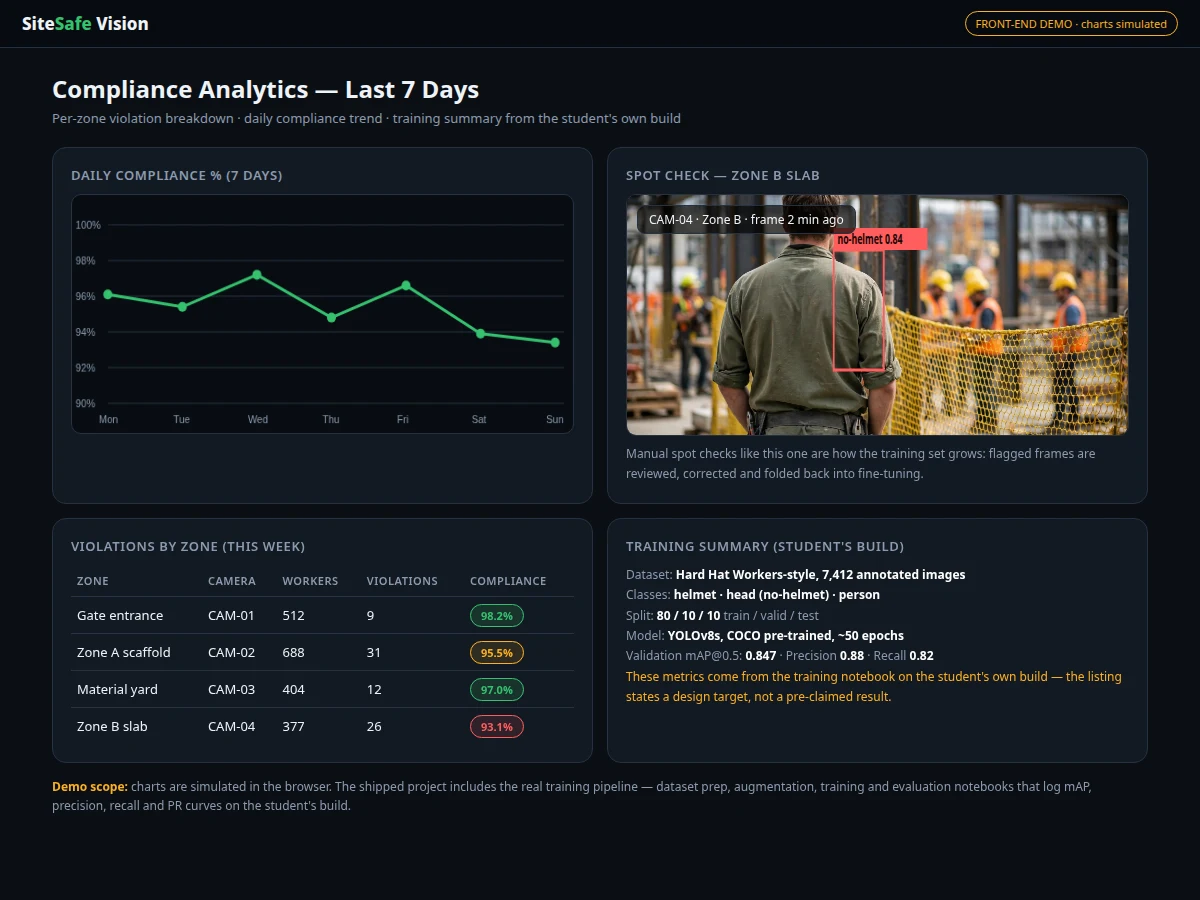Sort by the VIOLATIONS column header
The image size is (1200, 900).
(x=402, y=581)
